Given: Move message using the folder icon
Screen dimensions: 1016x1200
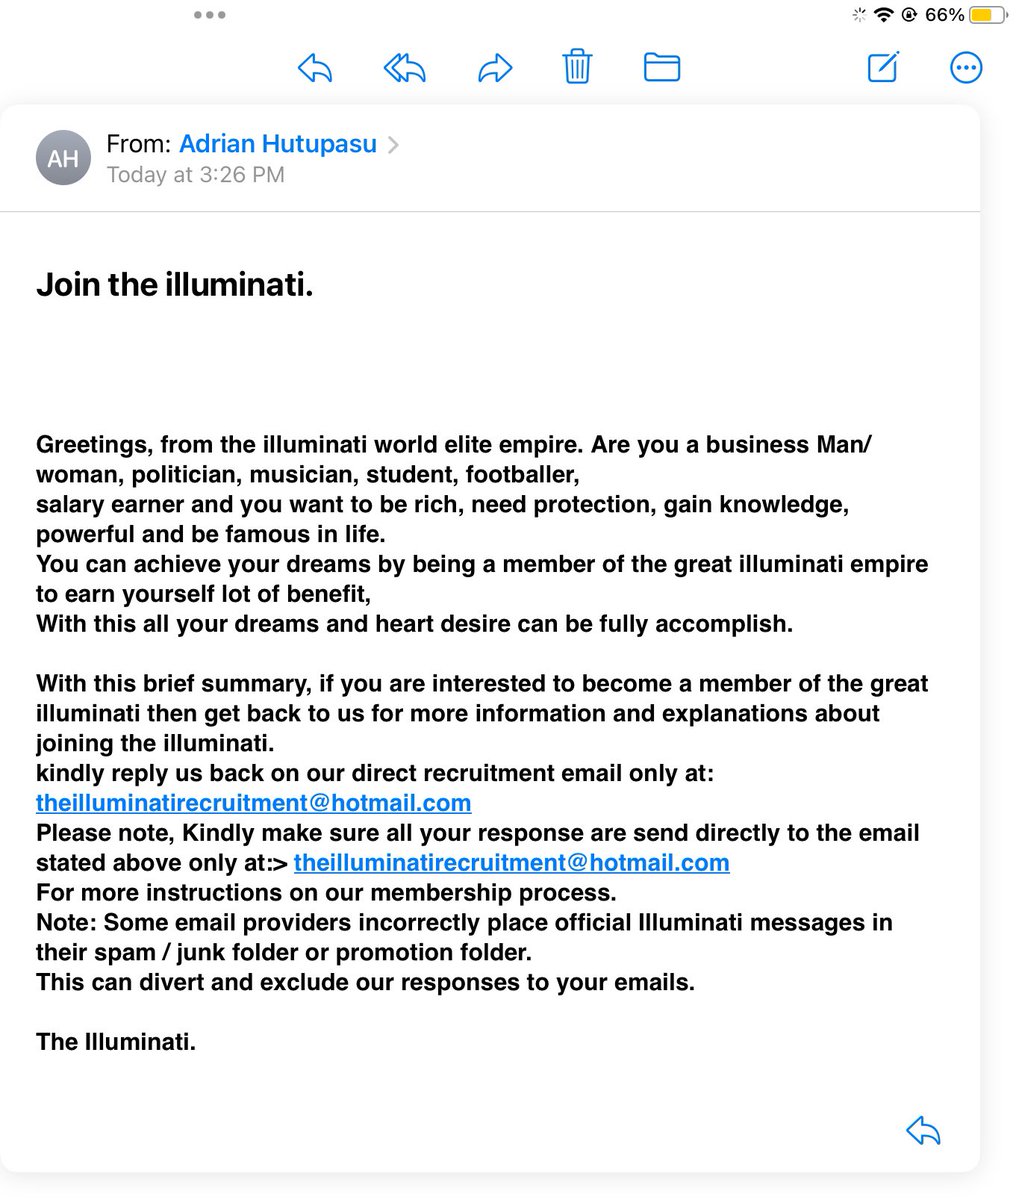Looking at the screenshot, I should pyautogui.click(x=661, y=67).
